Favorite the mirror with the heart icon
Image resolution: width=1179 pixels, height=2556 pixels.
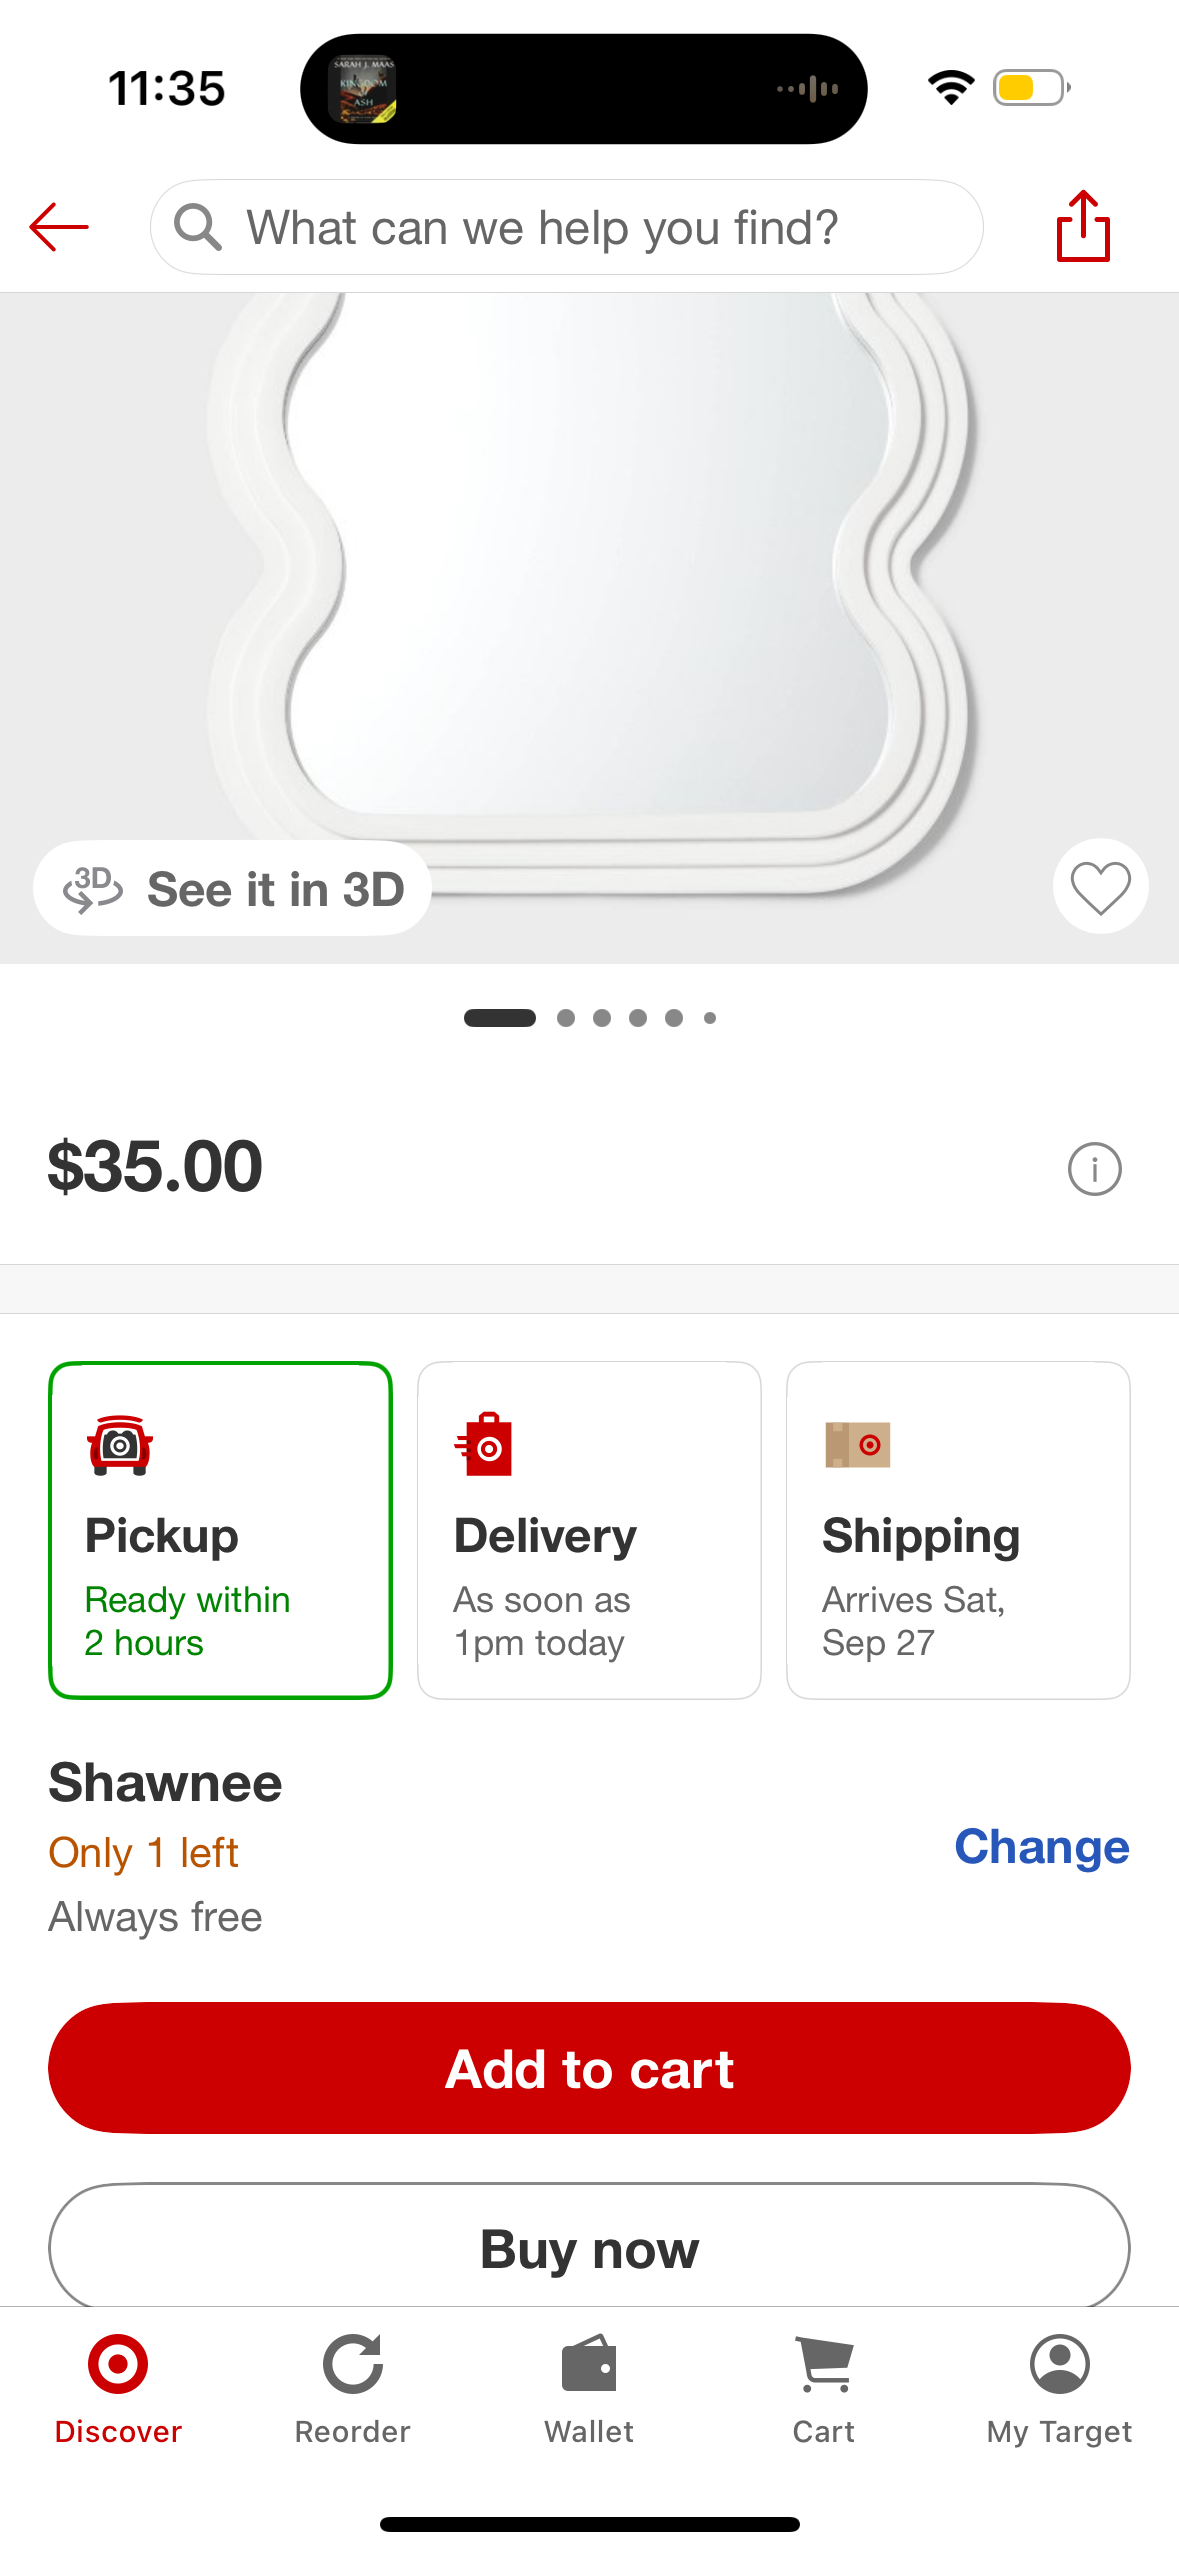[1100, 887]
